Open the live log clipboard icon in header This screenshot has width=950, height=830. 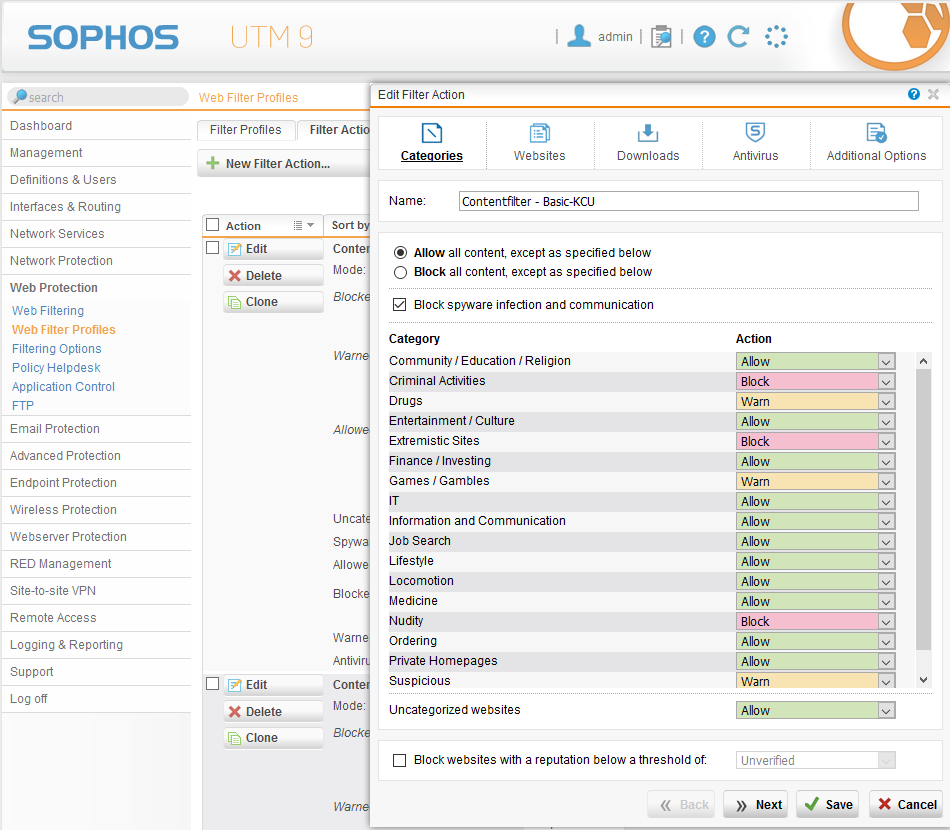click(661, 36)
